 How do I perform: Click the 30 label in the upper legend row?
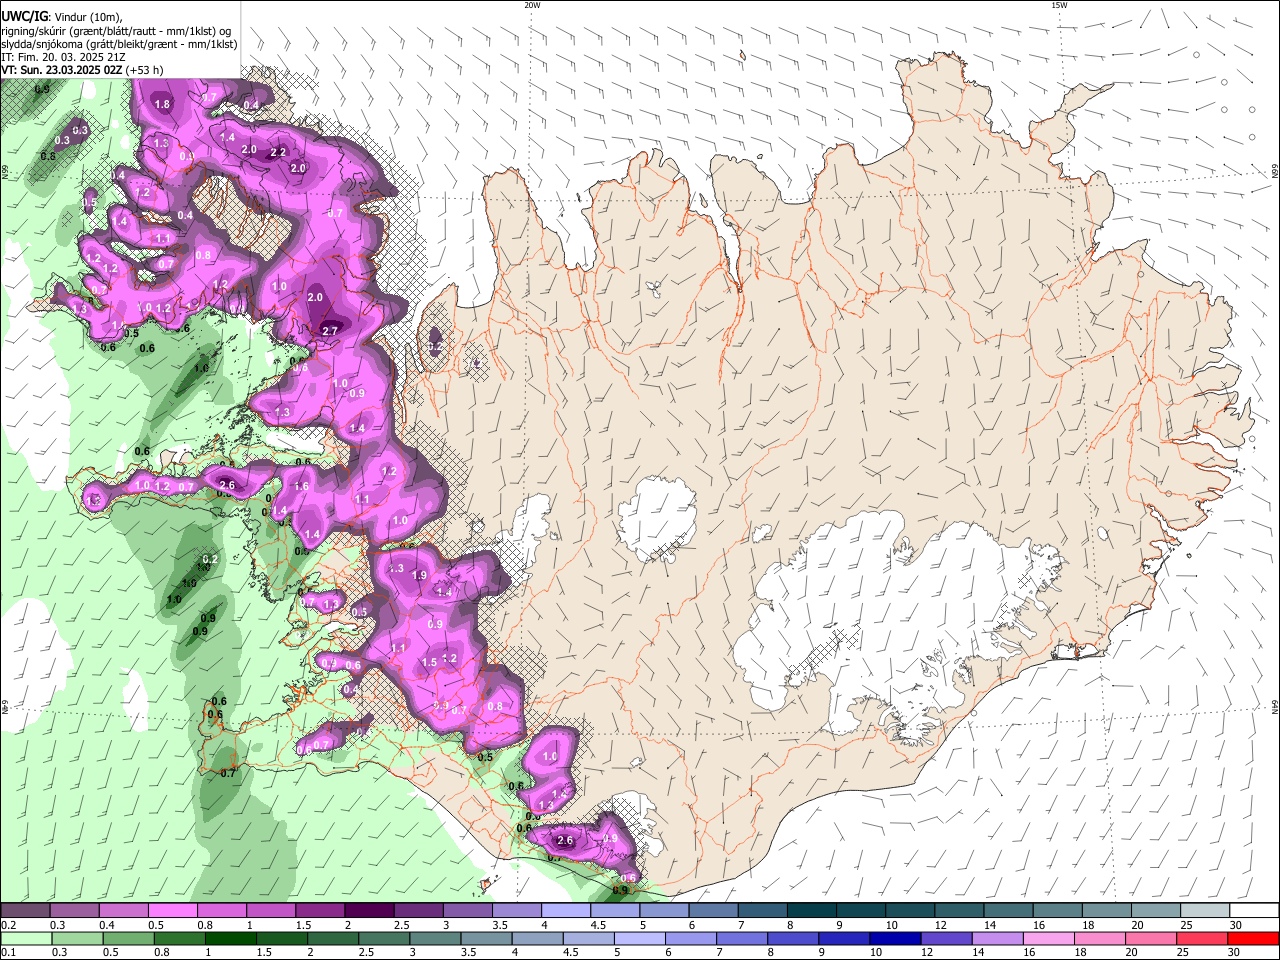click(1236, 925)
